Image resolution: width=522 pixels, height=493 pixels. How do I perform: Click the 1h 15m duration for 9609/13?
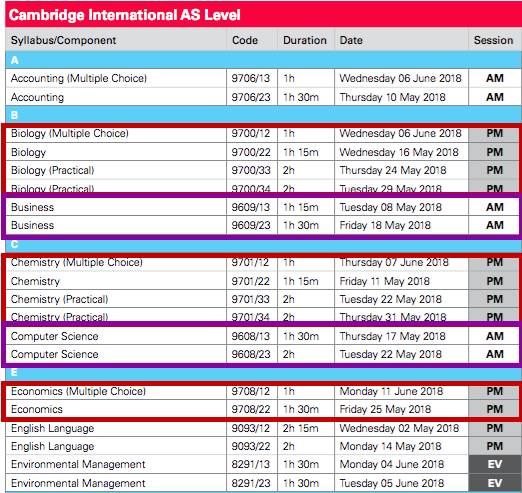[301, 207]
